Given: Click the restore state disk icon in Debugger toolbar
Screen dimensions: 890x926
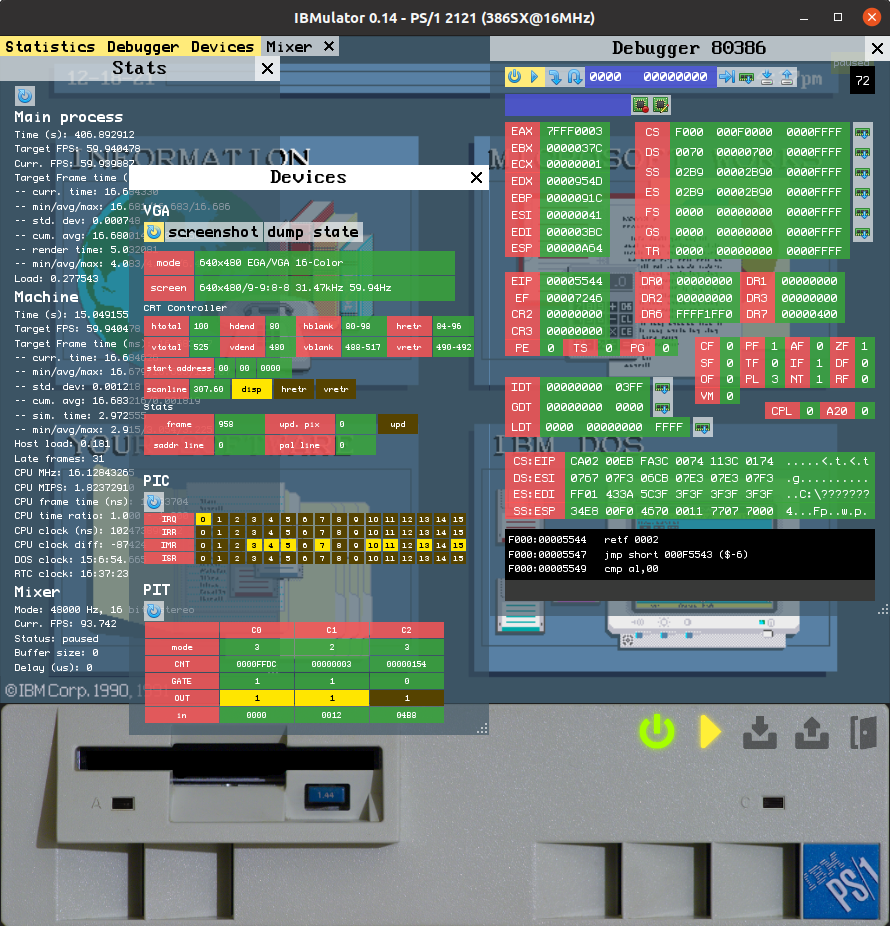Looking at the screenshot, I should [x=787, y=77].
